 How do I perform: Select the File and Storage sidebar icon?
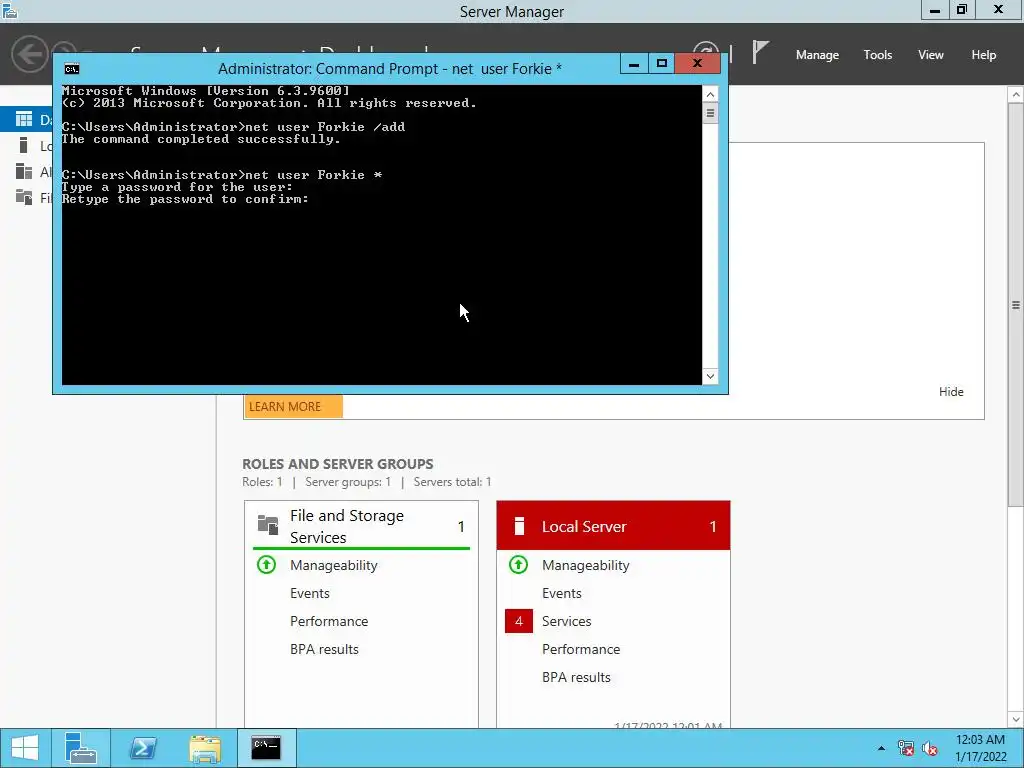tap(24, 197)
